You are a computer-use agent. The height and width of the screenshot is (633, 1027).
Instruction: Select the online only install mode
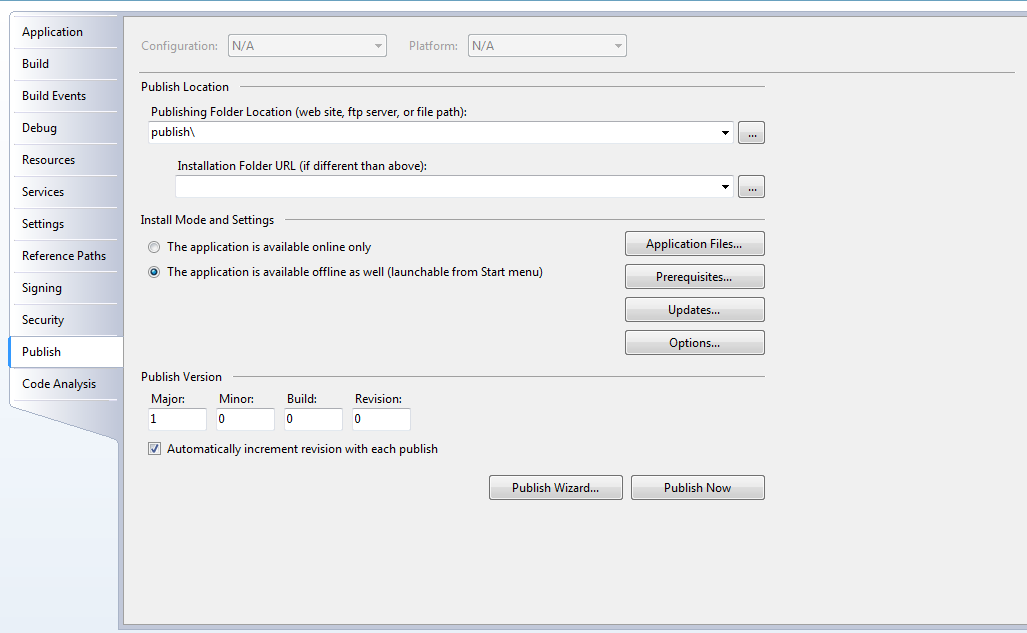[x=153, y=247]
